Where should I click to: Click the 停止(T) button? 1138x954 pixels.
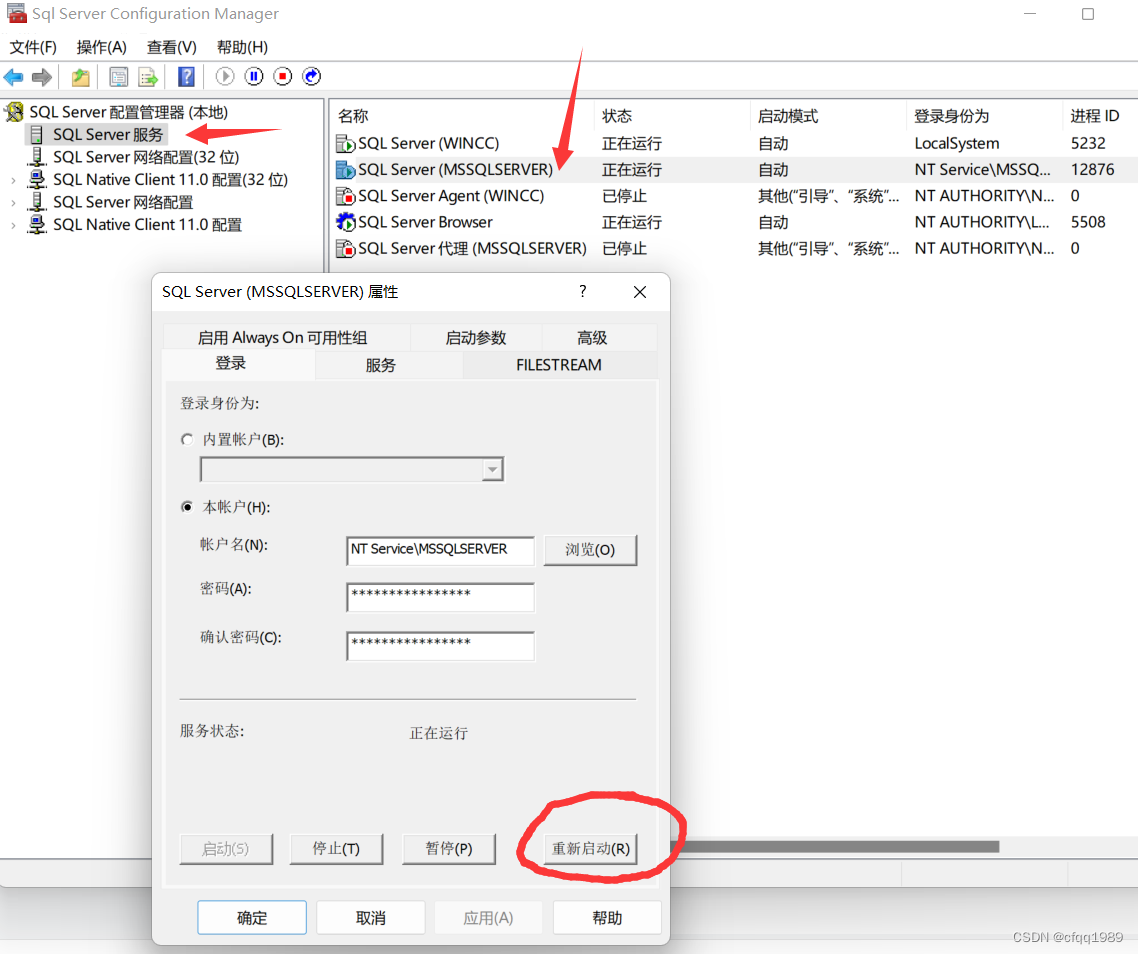(x=336, y=848)
